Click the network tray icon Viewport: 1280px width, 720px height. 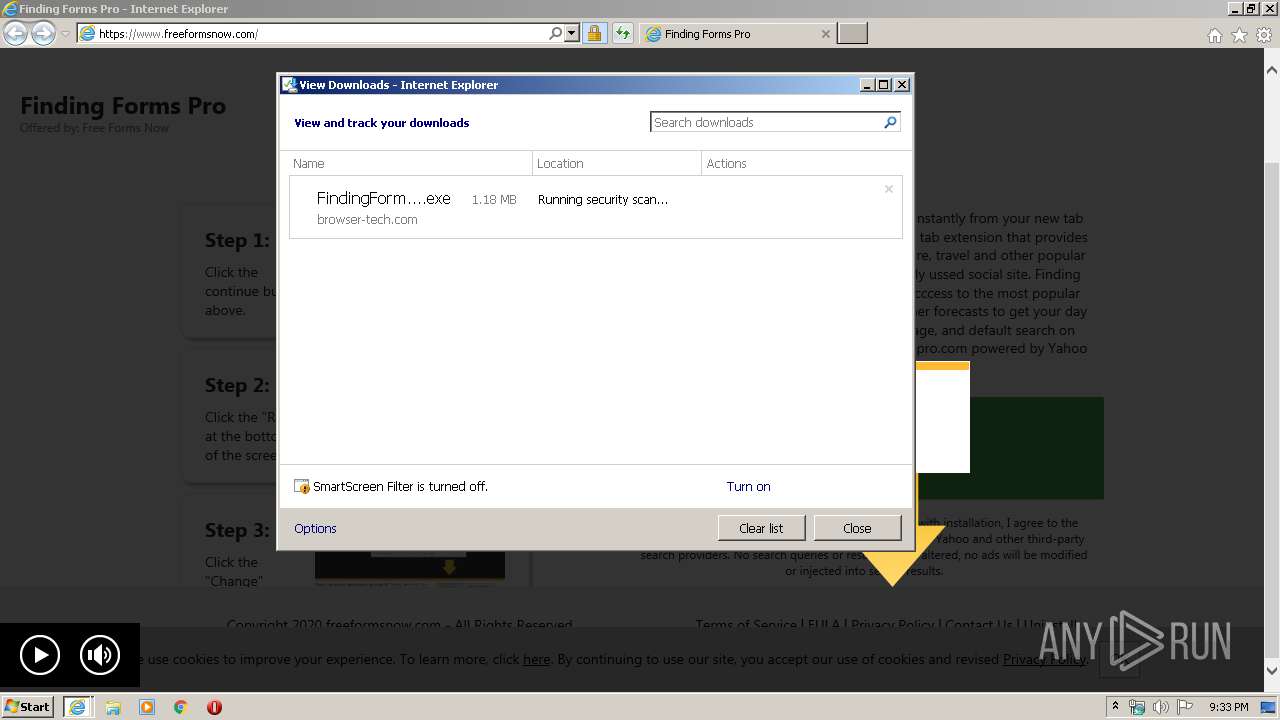tap(1137, 707)
